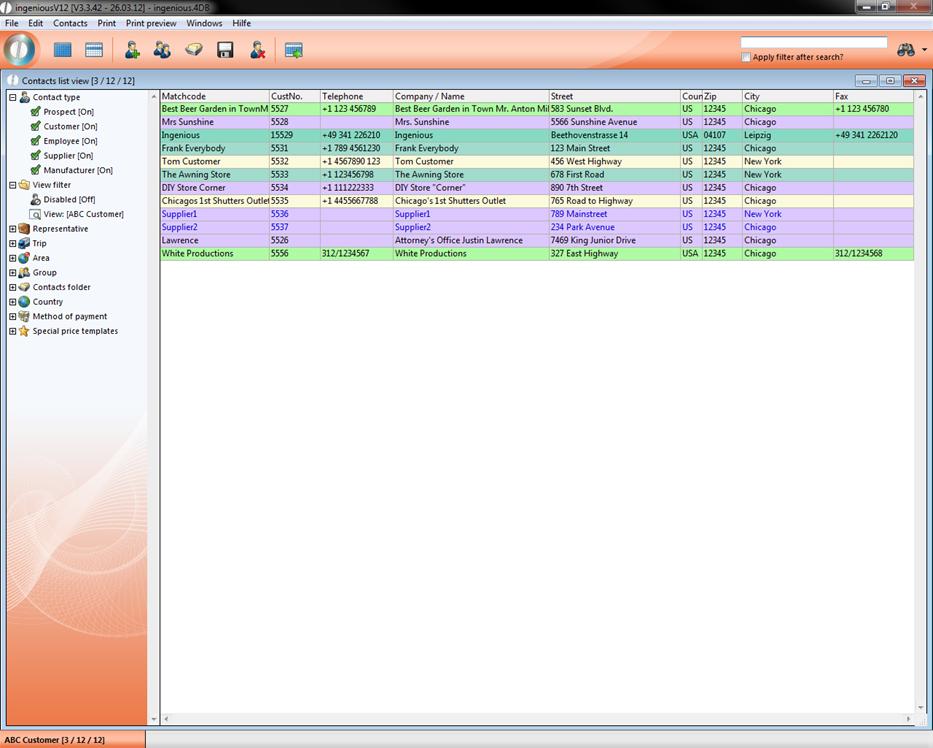The width and height of the screenshot is (933, 748).
Task: Sort by the Matchcode column header
Action: pos(214,97)
